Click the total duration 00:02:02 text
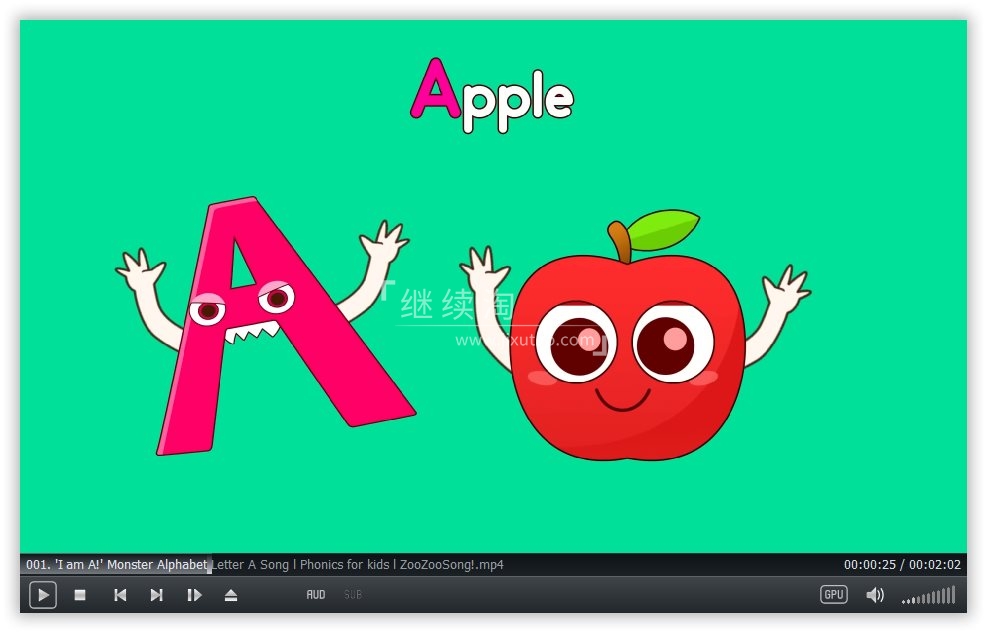The width and height of the screenshot is (987, 633). 934,565
